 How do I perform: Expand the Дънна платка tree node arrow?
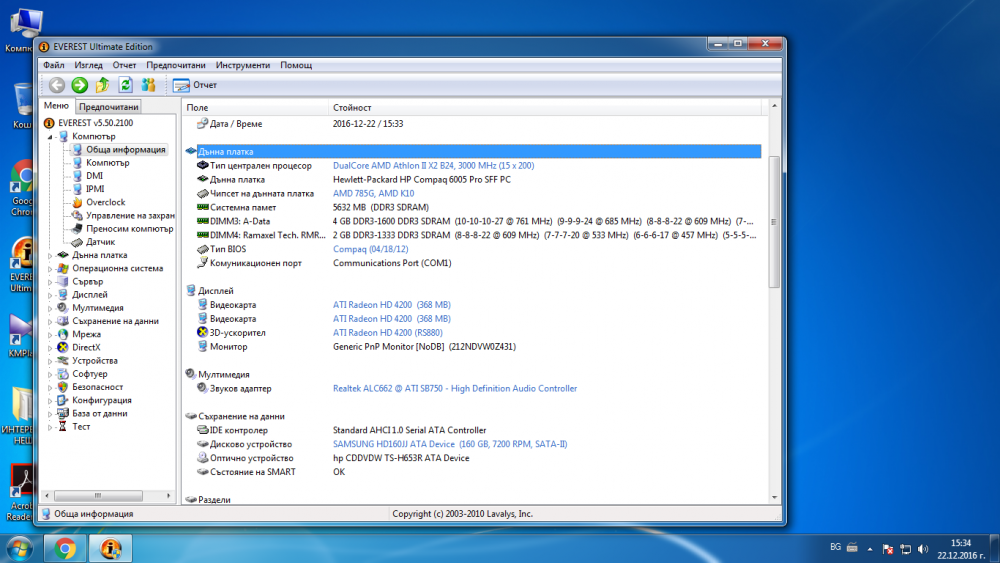pos(50,255)
